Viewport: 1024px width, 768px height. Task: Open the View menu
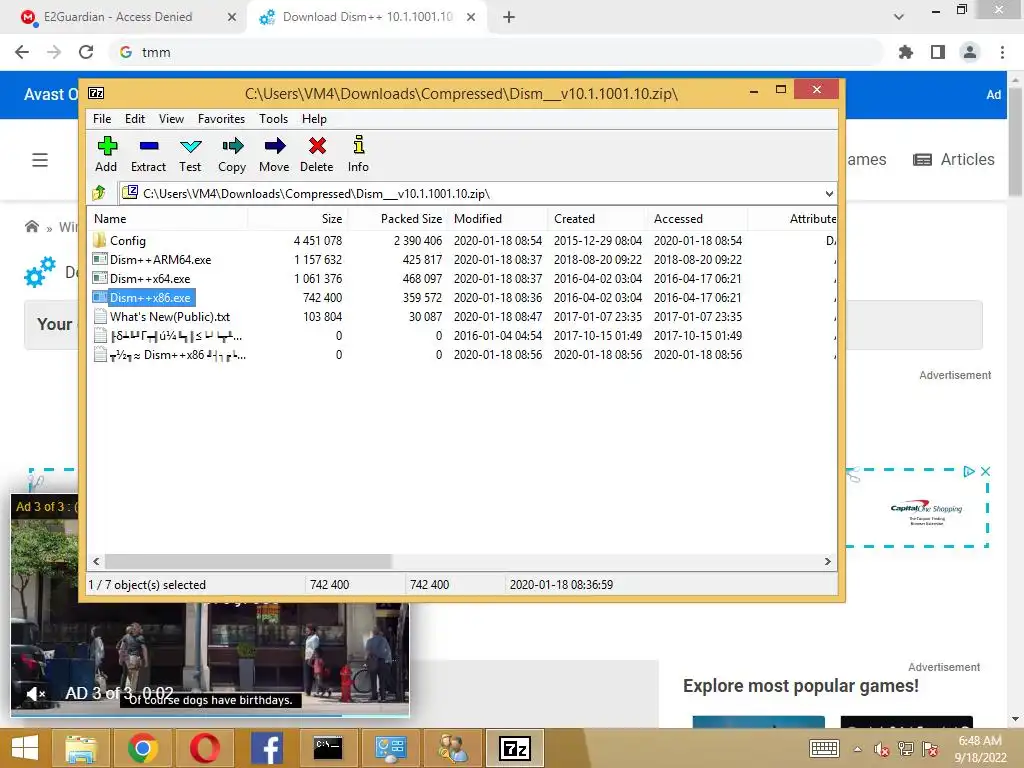click(171, 119)
